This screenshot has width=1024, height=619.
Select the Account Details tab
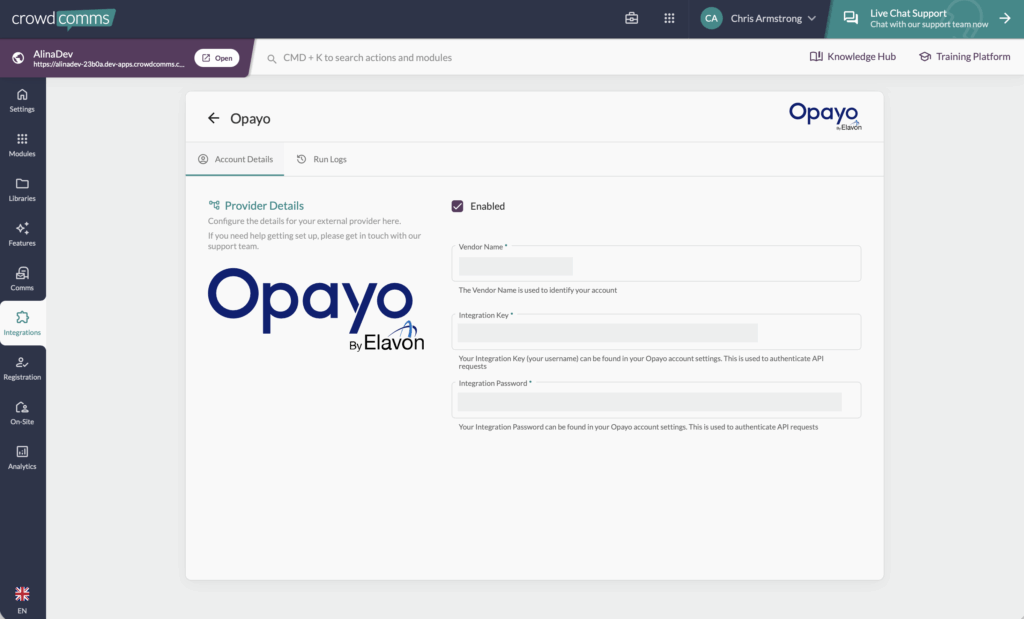point(235,159)
